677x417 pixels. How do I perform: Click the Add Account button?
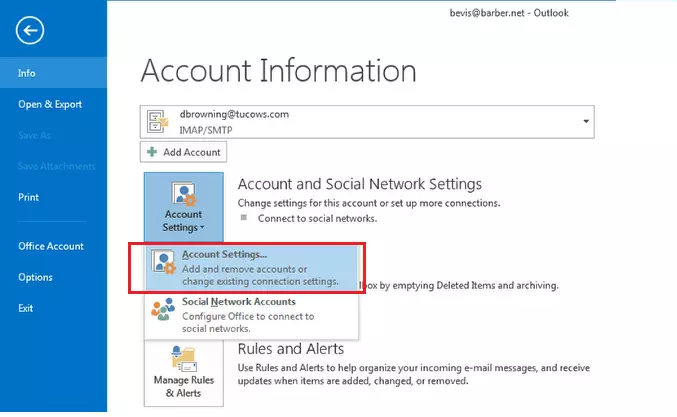point(183,152)
